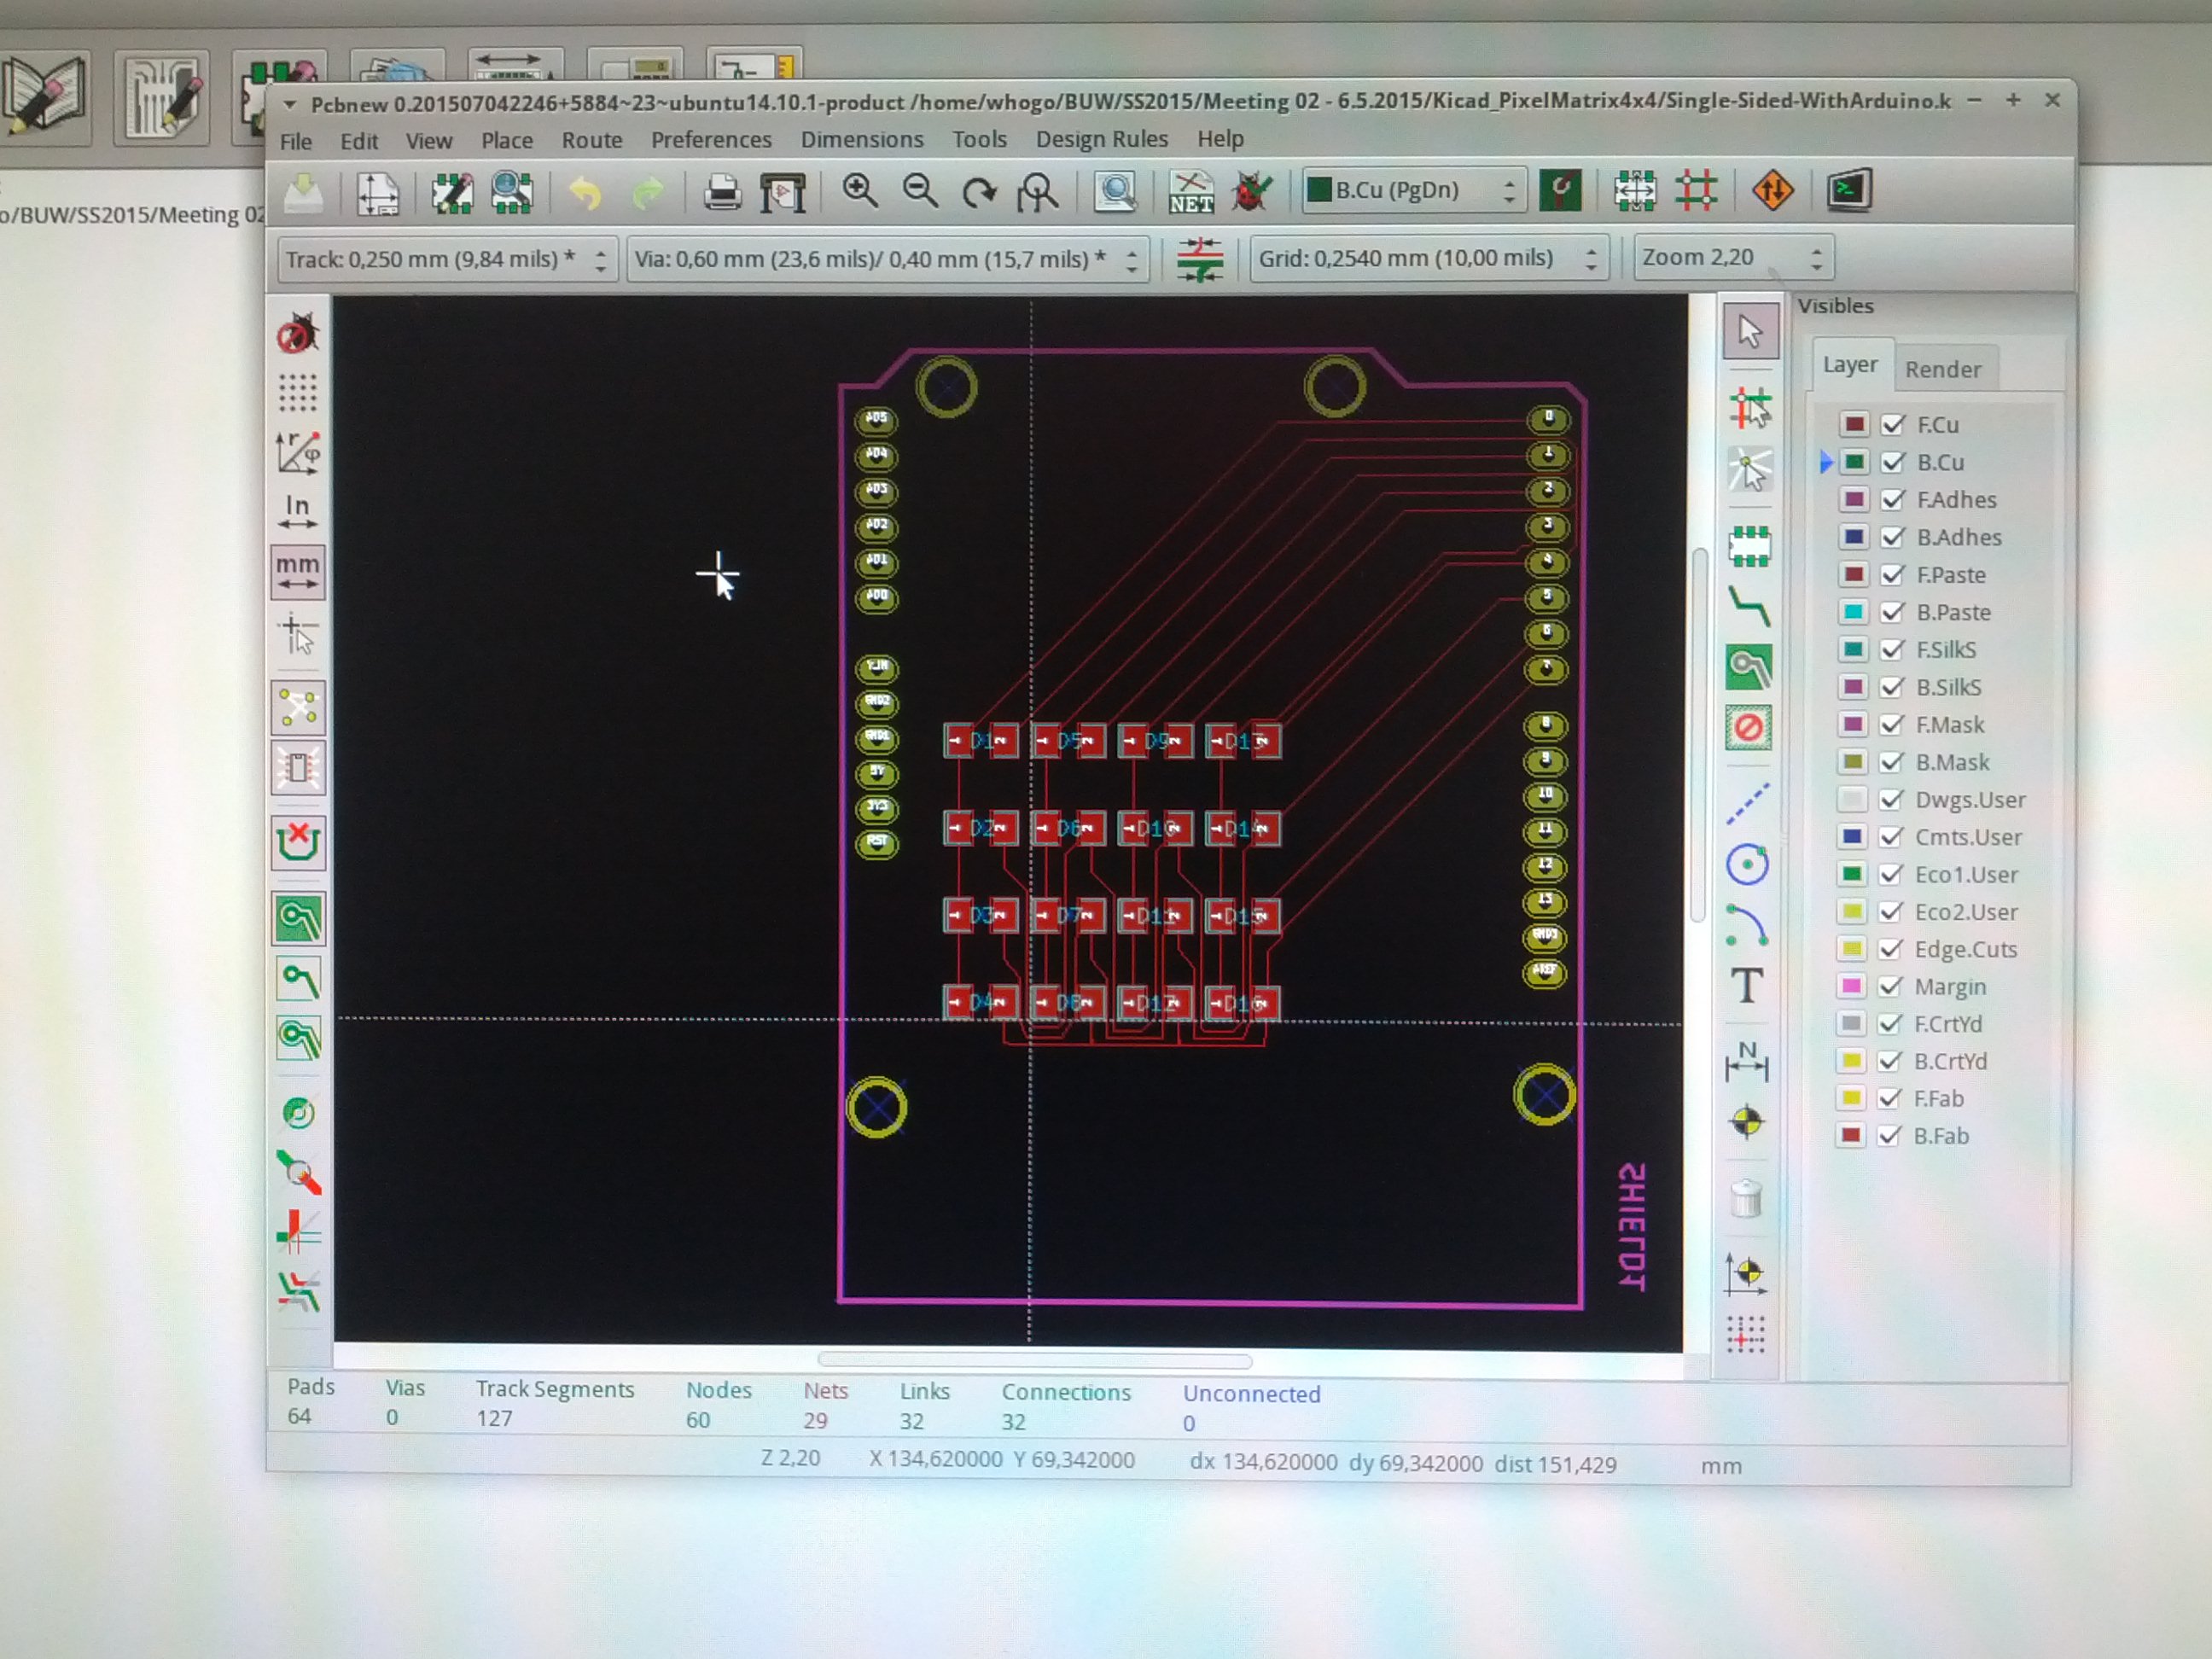Switch units to millimeters
Image resolution: width=2212 pixels, height=1659 pixels.
click(298, 572)
